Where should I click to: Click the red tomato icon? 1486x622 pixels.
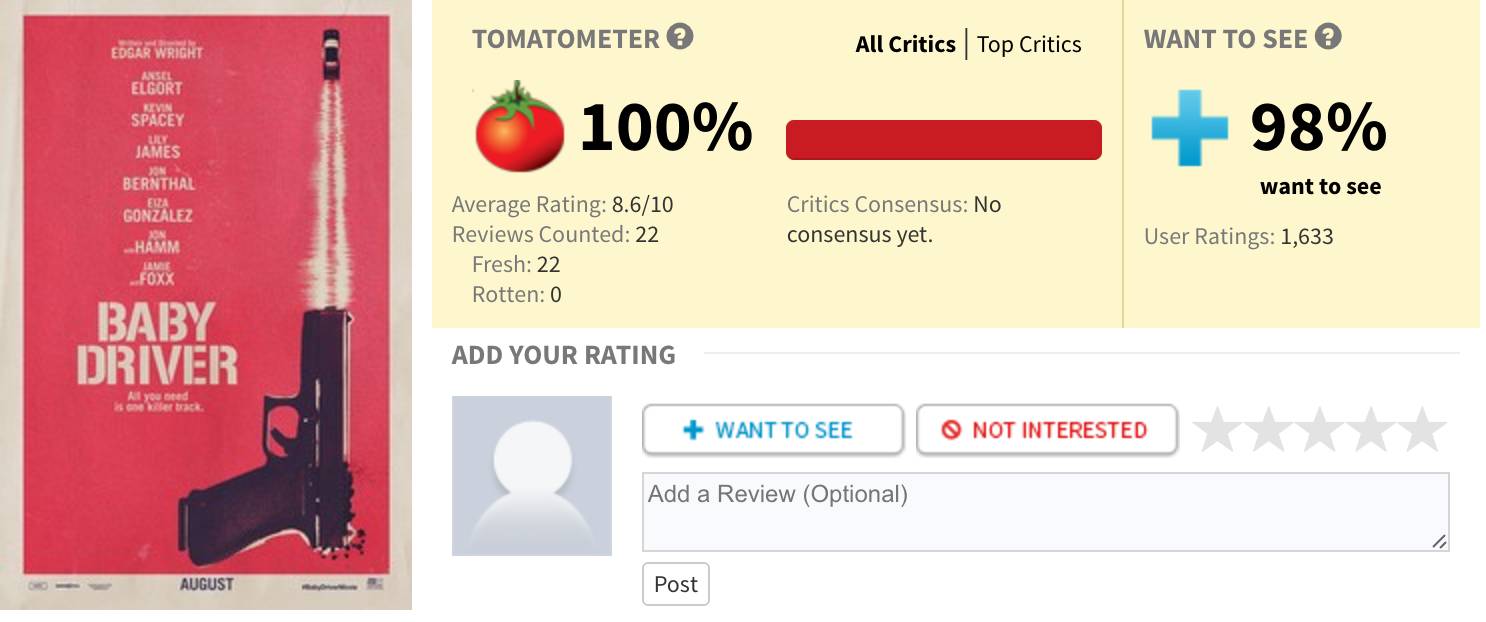(x=519, y=127)
